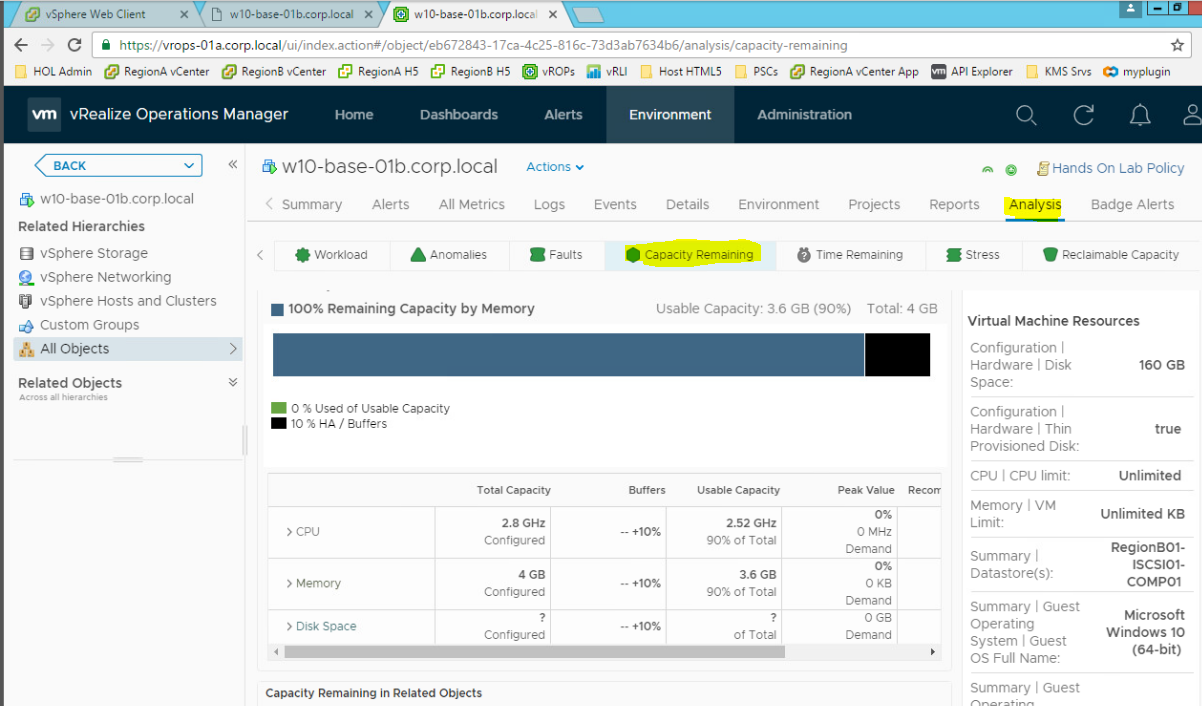
Task: Open the vRLI bookmark
Action: coord(606,71)
